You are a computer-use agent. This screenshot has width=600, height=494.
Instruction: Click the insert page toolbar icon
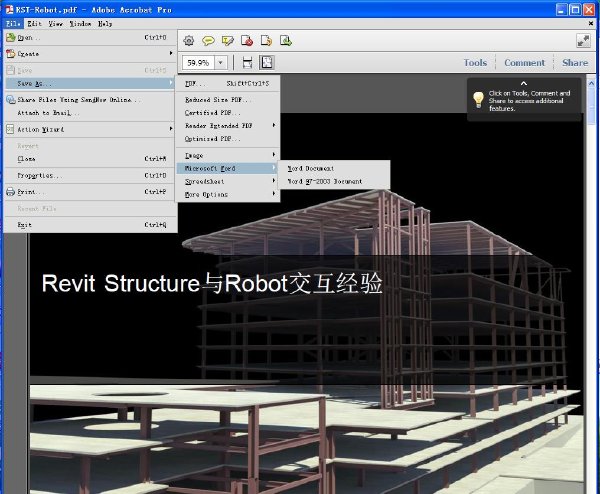coord(286,41)
